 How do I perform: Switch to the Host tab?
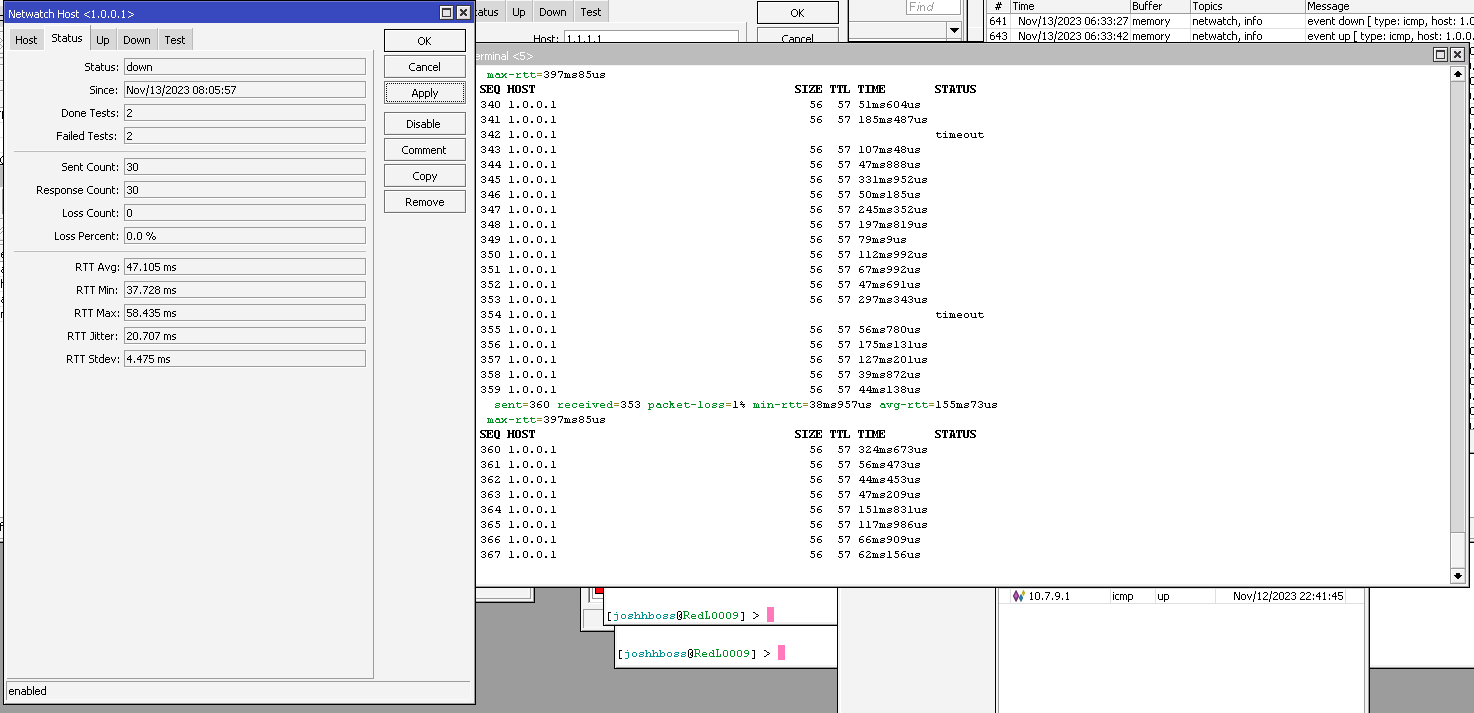tap(25, 39)
